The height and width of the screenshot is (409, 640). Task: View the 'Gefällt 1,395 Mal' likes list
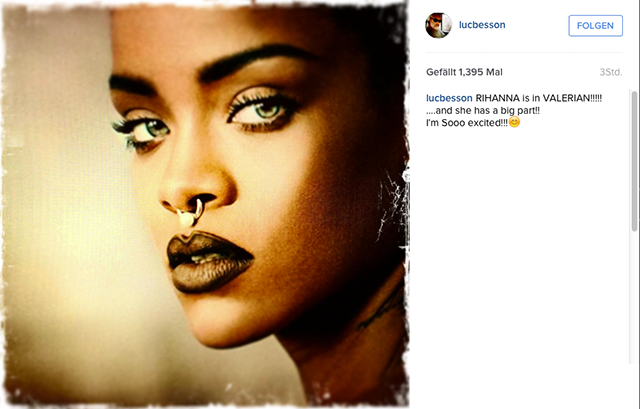click(464, 72)
